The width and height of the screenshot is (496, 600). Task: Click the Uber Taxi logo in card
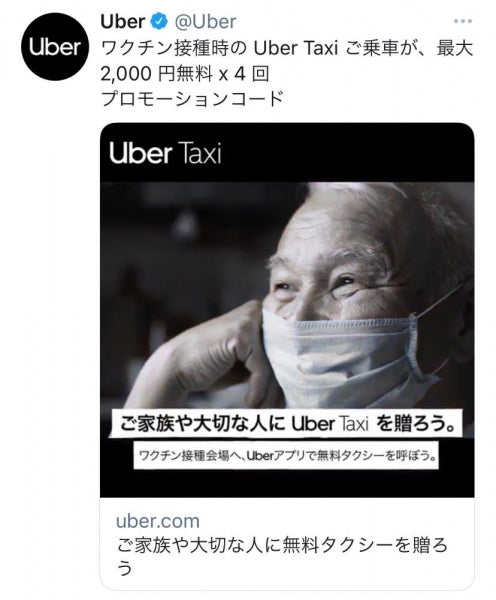(165, 153)
